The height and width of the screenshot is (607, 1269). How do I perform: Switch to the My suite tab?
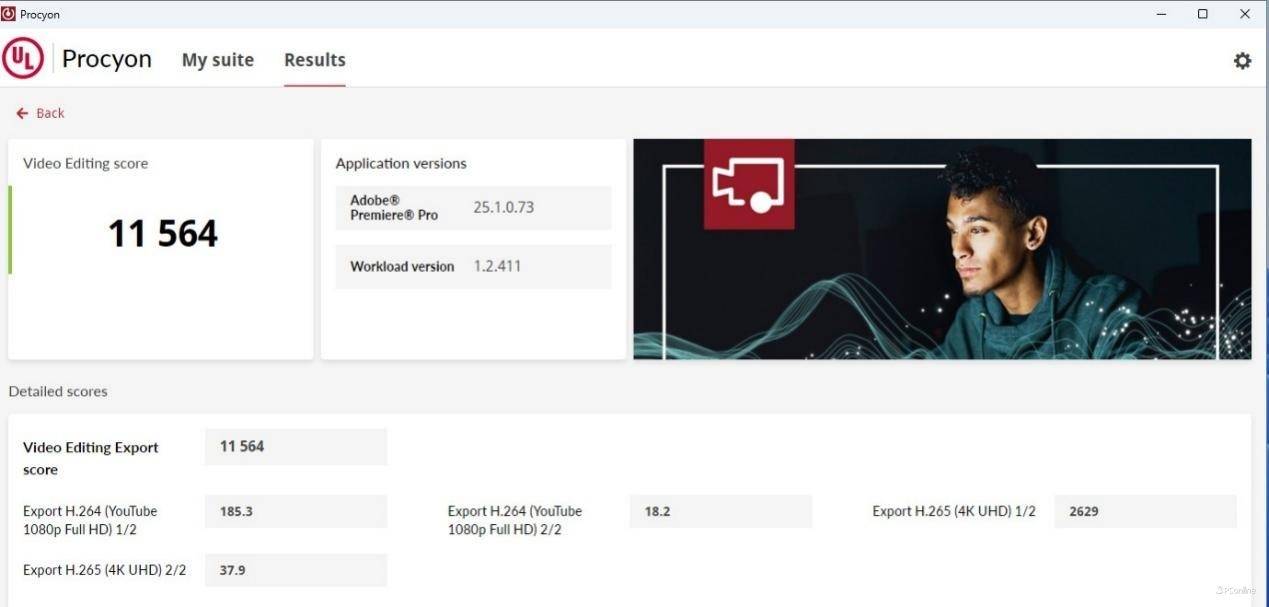point(218,60)
